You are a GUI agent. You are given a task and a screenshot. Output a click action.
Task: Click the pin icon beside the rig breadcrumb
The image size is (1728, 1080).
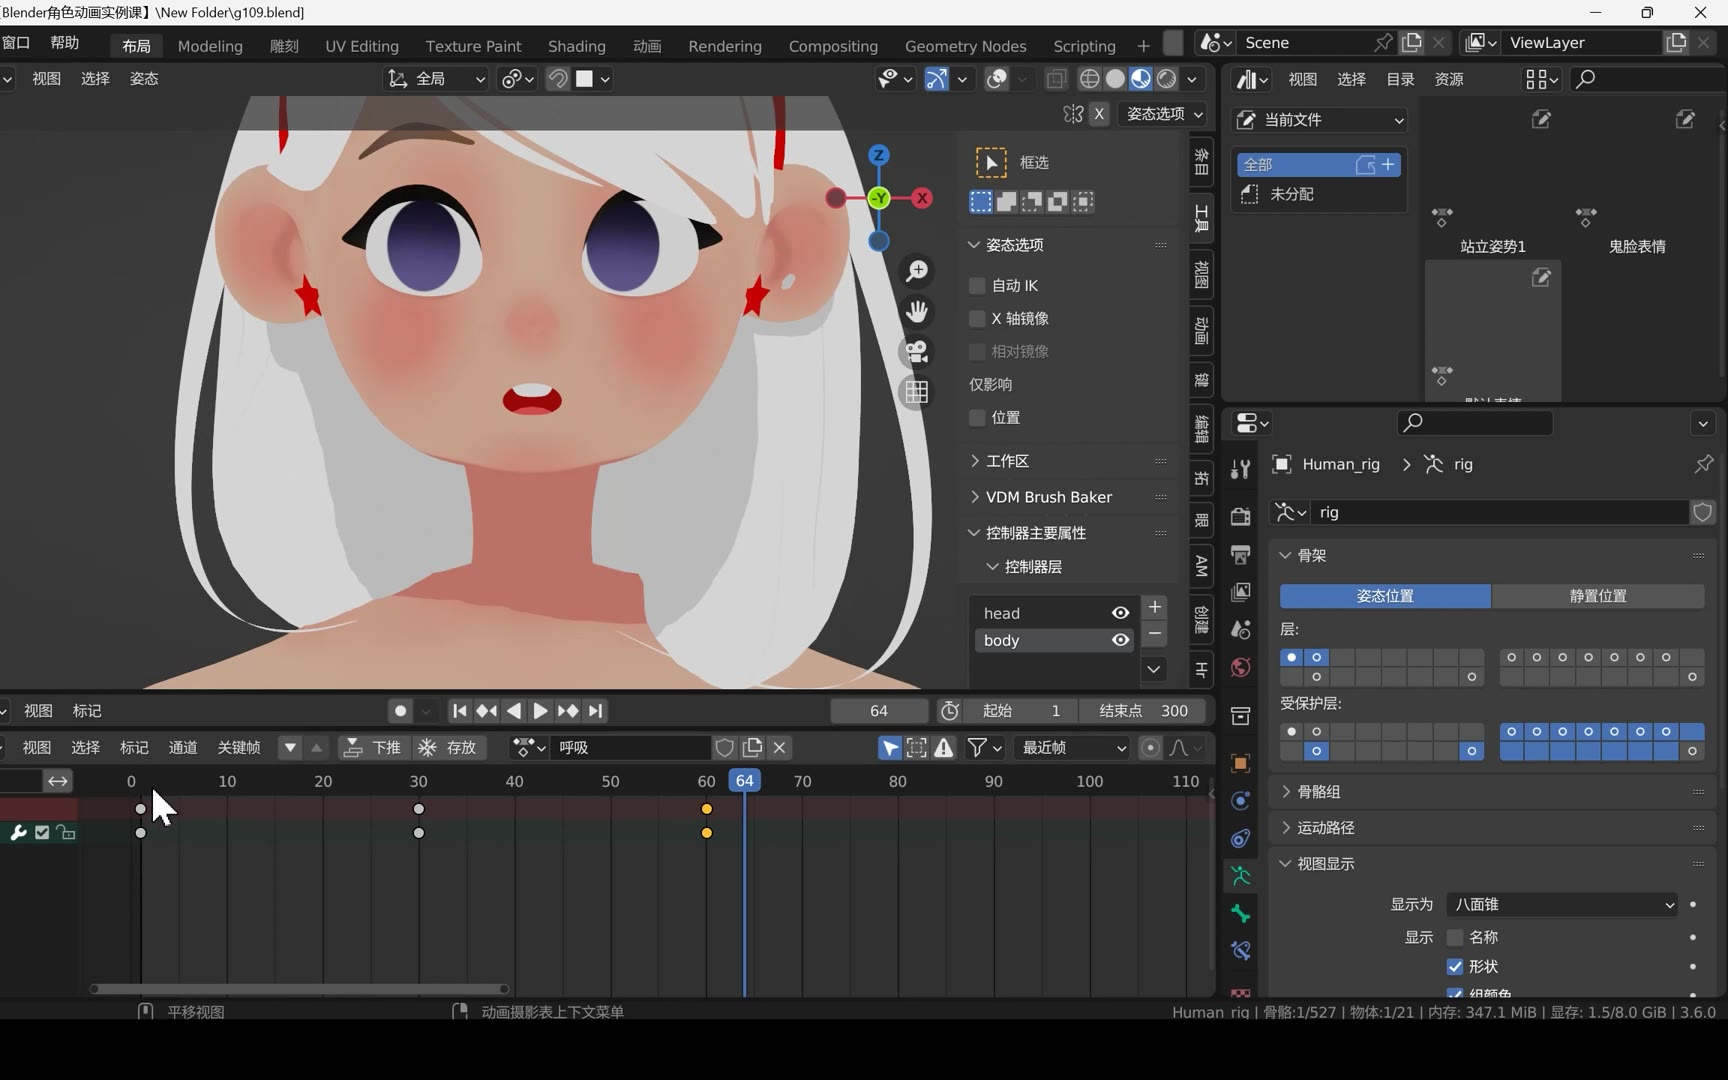[1703, 464]
